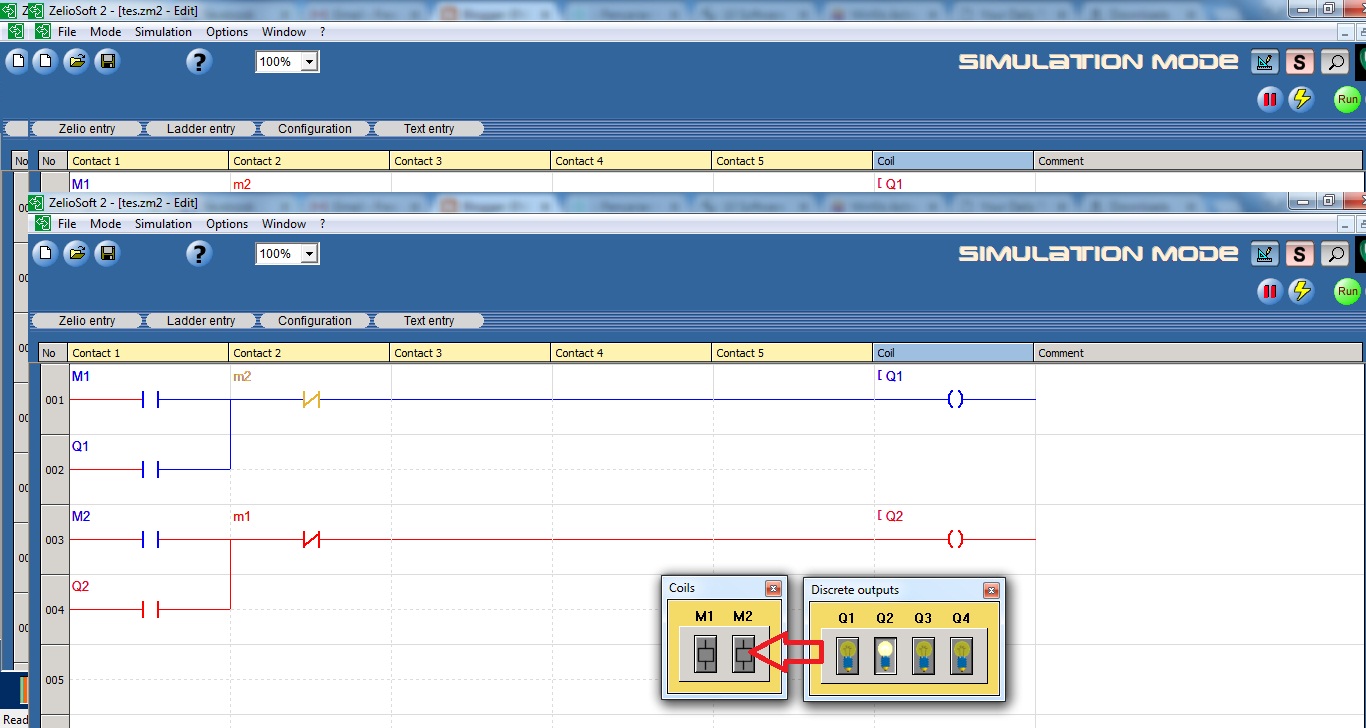Toggle coil M1 in Coils window
Viewport: 1366px width, 728px height.
click(705, 656)
